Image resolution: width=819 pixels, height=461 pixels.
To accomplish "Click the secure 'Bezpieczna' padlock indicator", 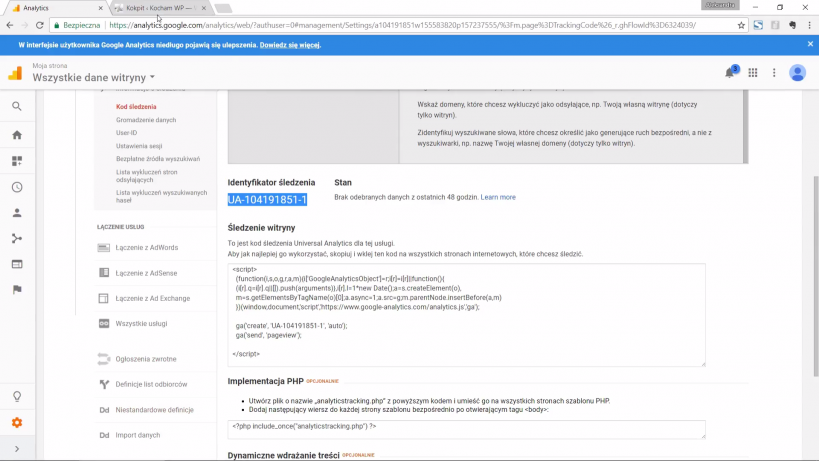I will (x=77, y=25).
